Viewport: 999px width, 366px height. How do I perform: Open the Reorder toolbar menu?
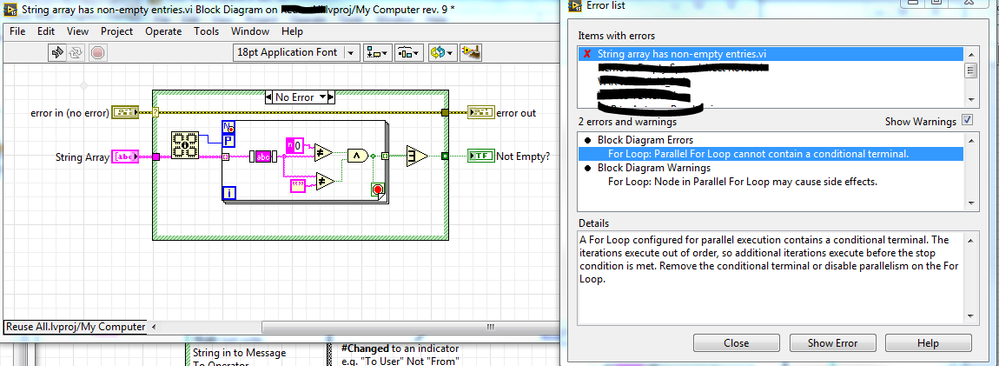442,52
